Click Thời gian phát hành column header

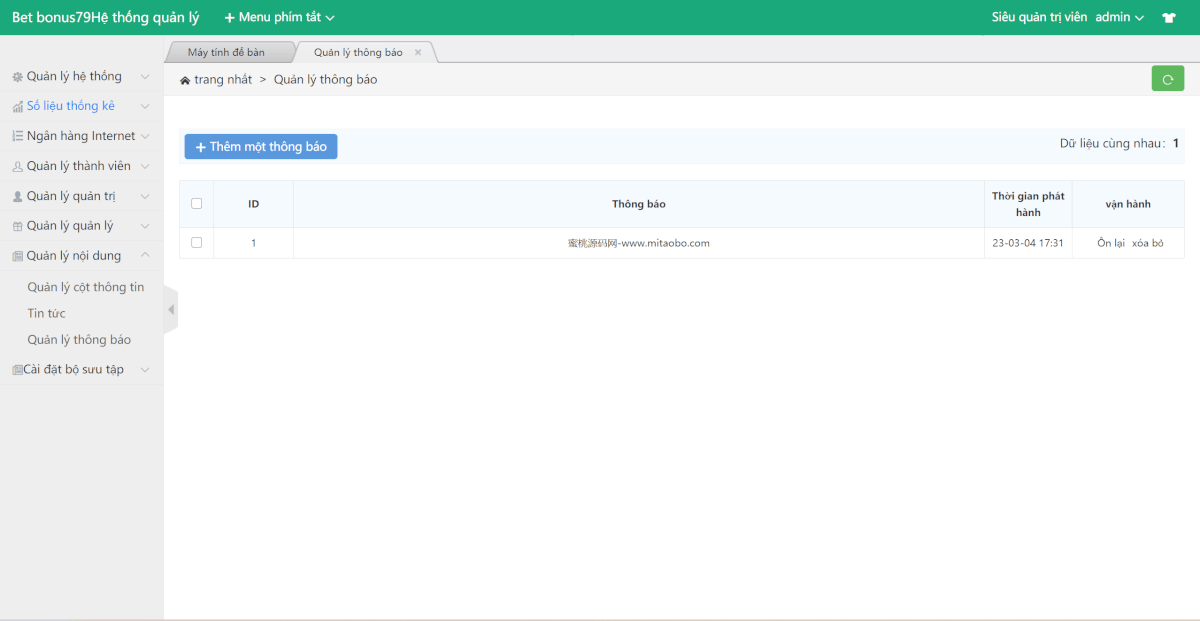[1028, 204]
